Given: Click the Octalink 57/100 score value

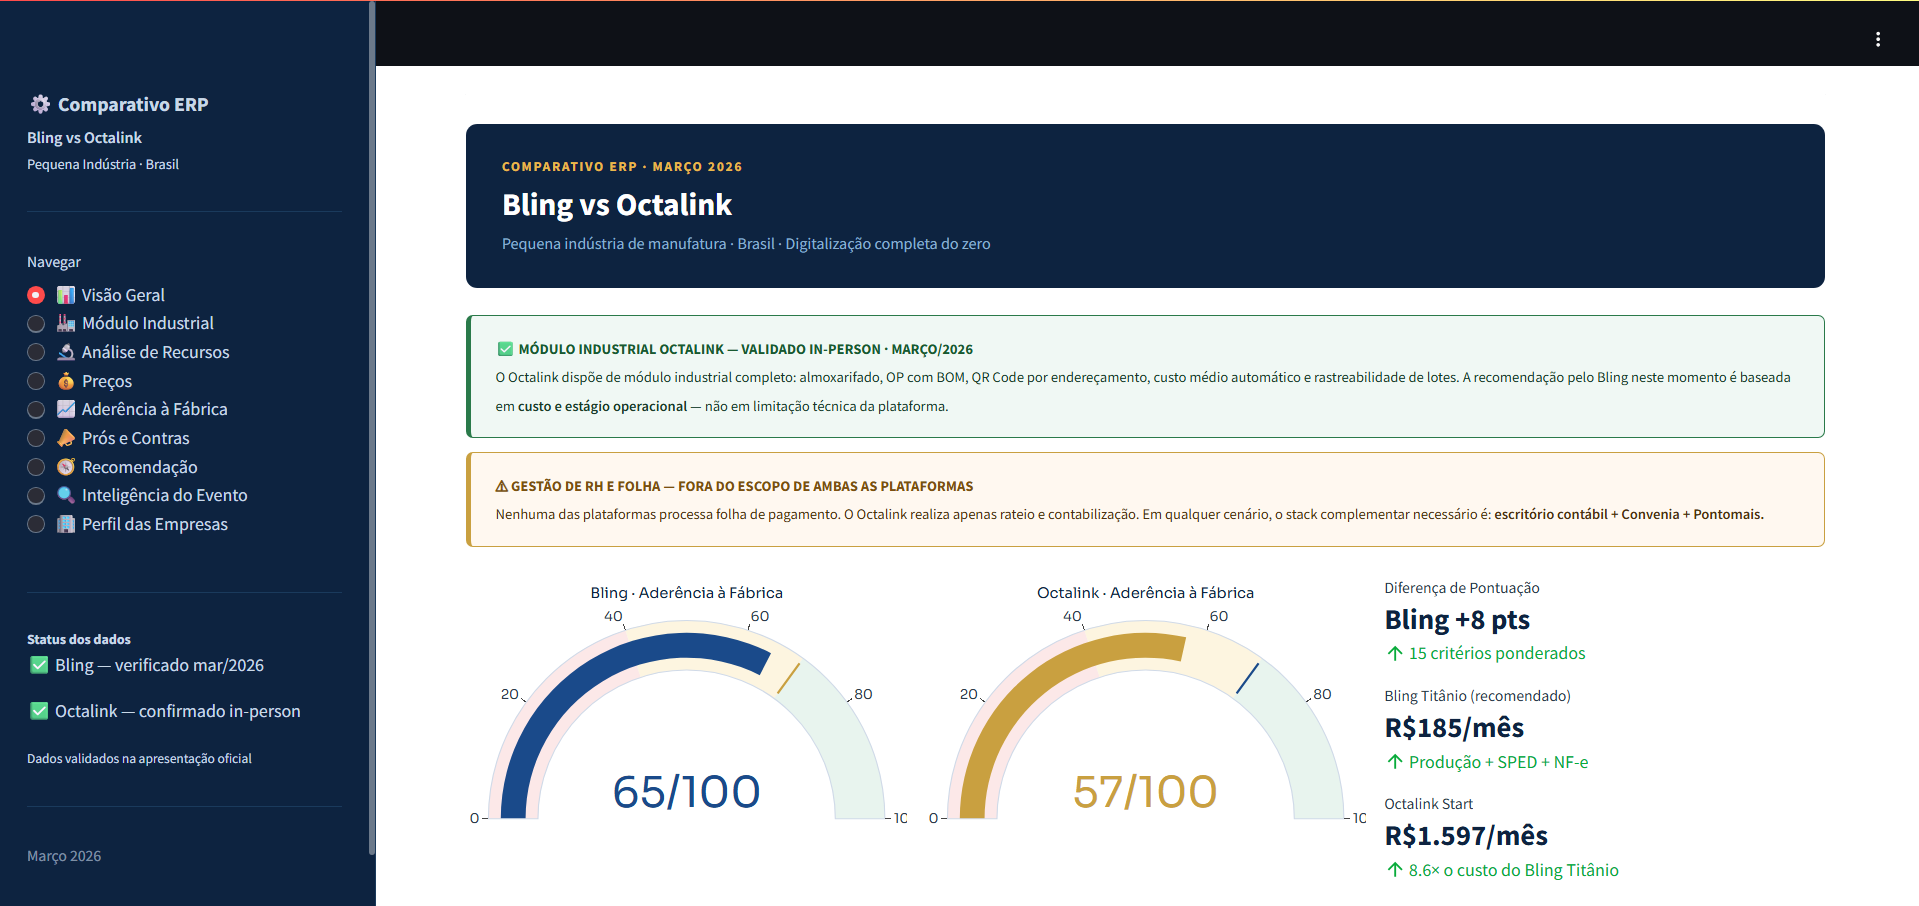Looking at the screenshot, I should tap(1145, 792).
